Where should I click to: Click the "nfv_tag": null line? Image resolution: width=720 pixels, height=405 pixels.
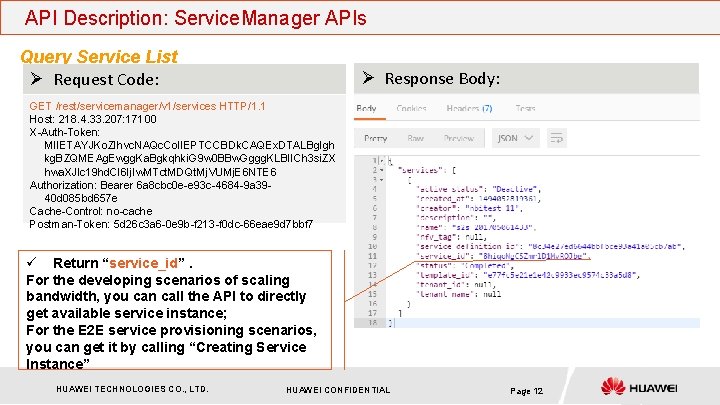[x=451, y=237]
